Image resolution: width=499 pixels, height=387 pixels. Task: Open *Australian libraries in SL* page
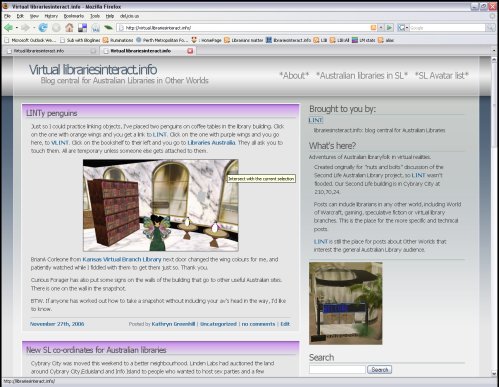click(x=362, y=76)
